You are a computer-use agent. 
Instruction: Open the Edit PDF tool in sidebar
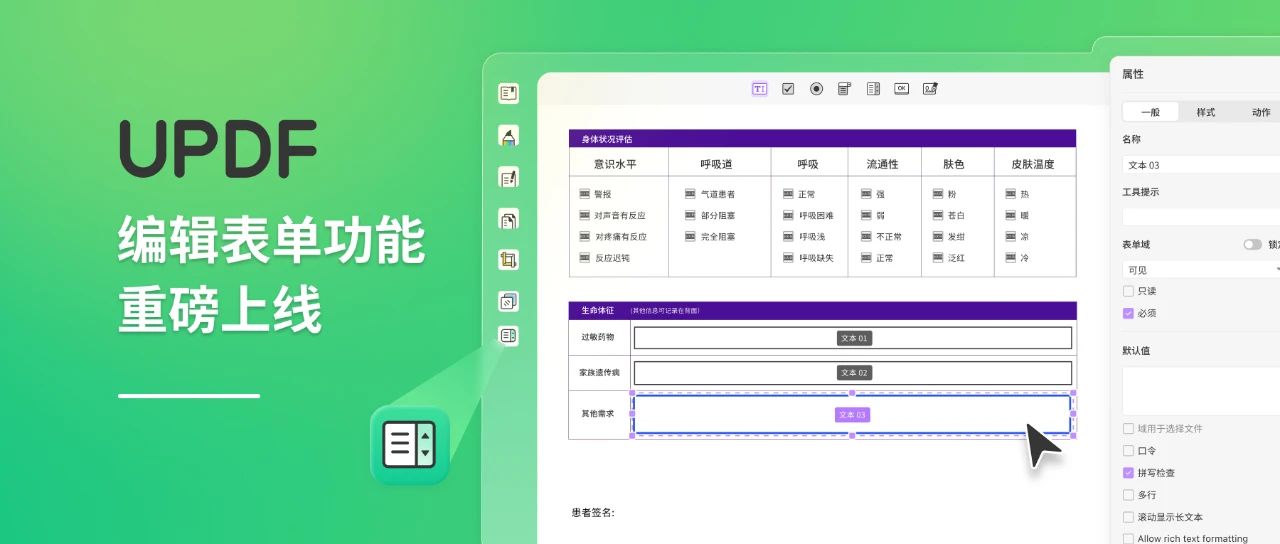(508, 178)
